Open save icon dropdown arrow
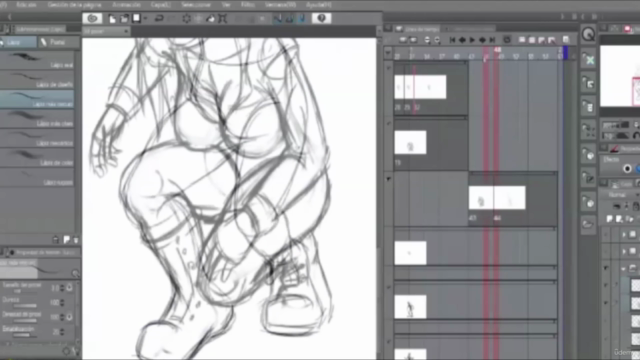This screenshot has height=360, width=640. pyautogui.click(x=145, y=18)
